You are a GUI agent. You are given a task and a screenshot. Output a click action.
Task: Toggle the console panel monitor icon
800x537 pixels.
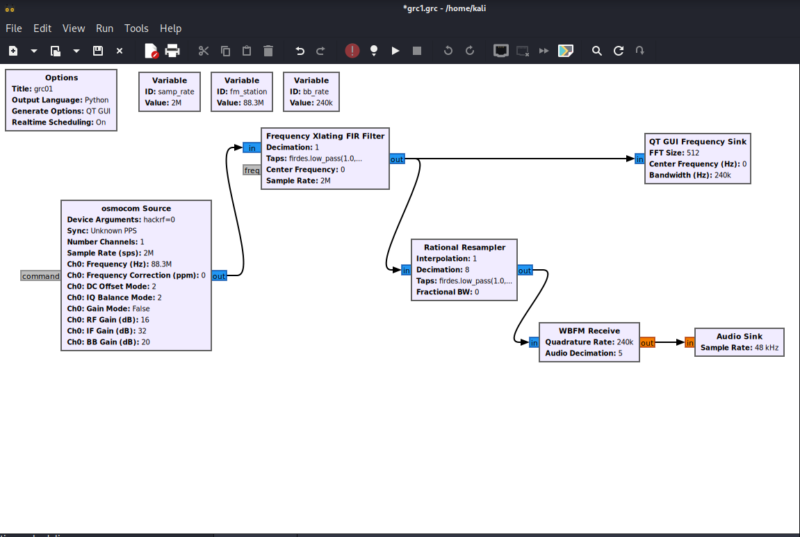coord(501,50)
